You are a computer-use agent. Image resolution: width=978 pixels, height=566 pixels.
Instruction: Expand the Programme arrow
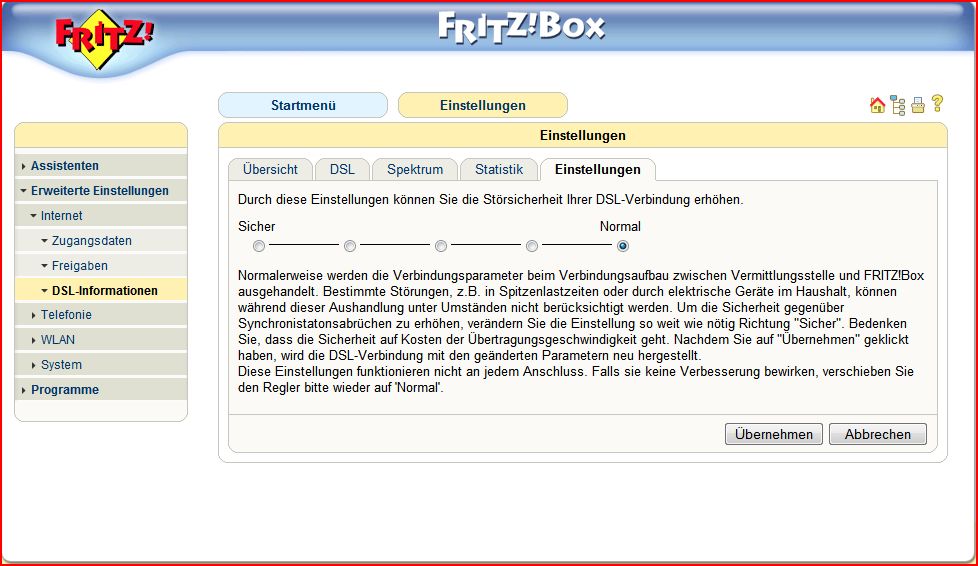click(23, 390)
